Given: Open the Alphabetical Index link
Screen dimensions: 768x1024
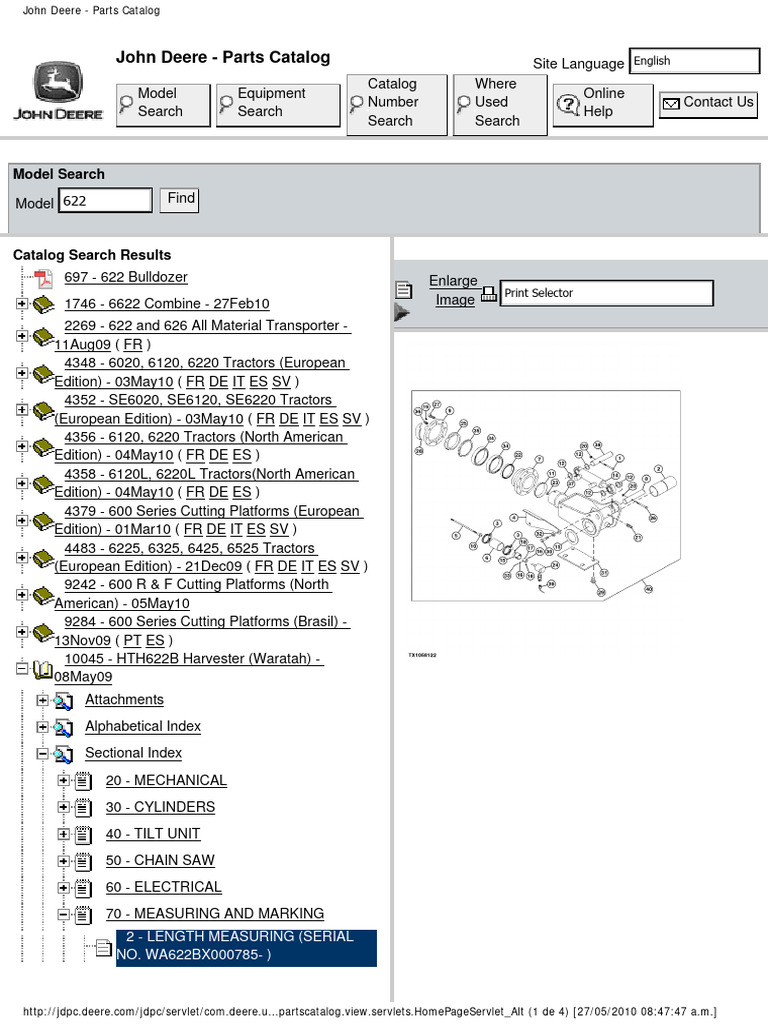Looking at the screenshot, I should [x=143, y=726].
